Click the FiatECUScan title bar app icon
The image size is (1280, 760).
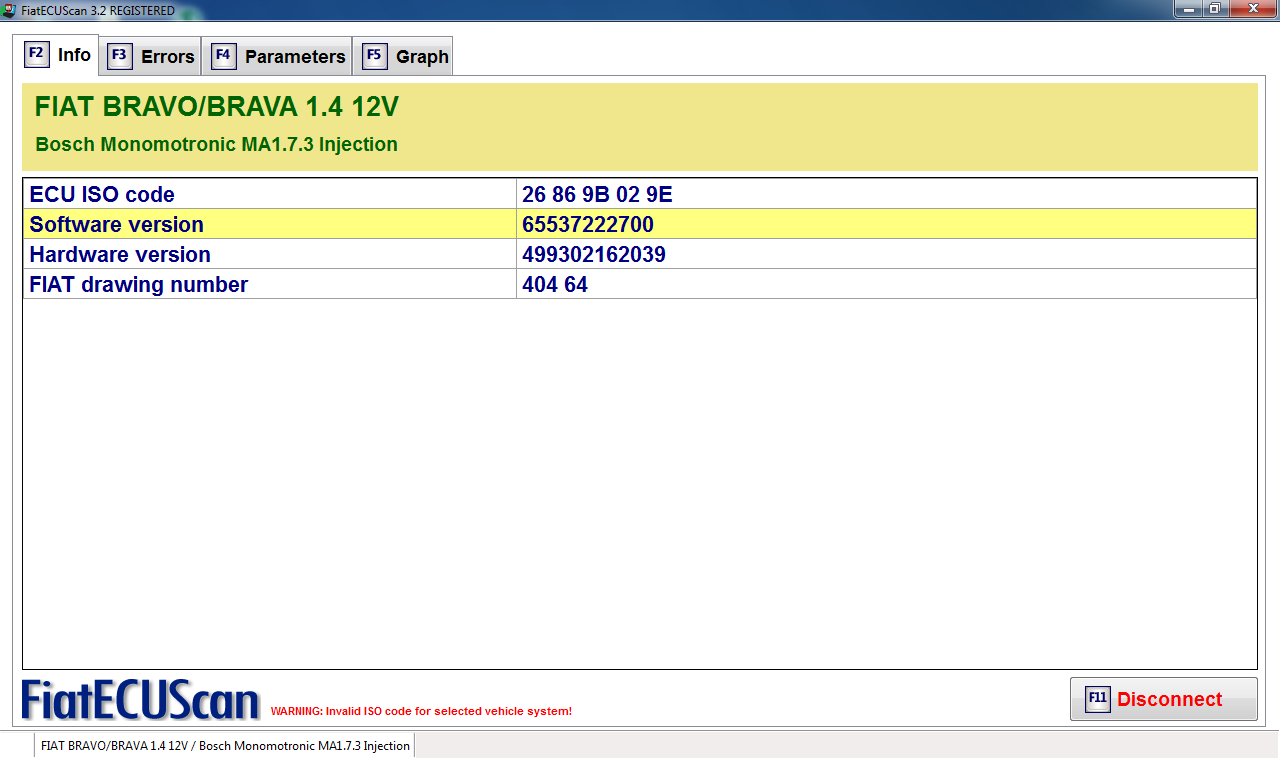(x=9, y=10)
